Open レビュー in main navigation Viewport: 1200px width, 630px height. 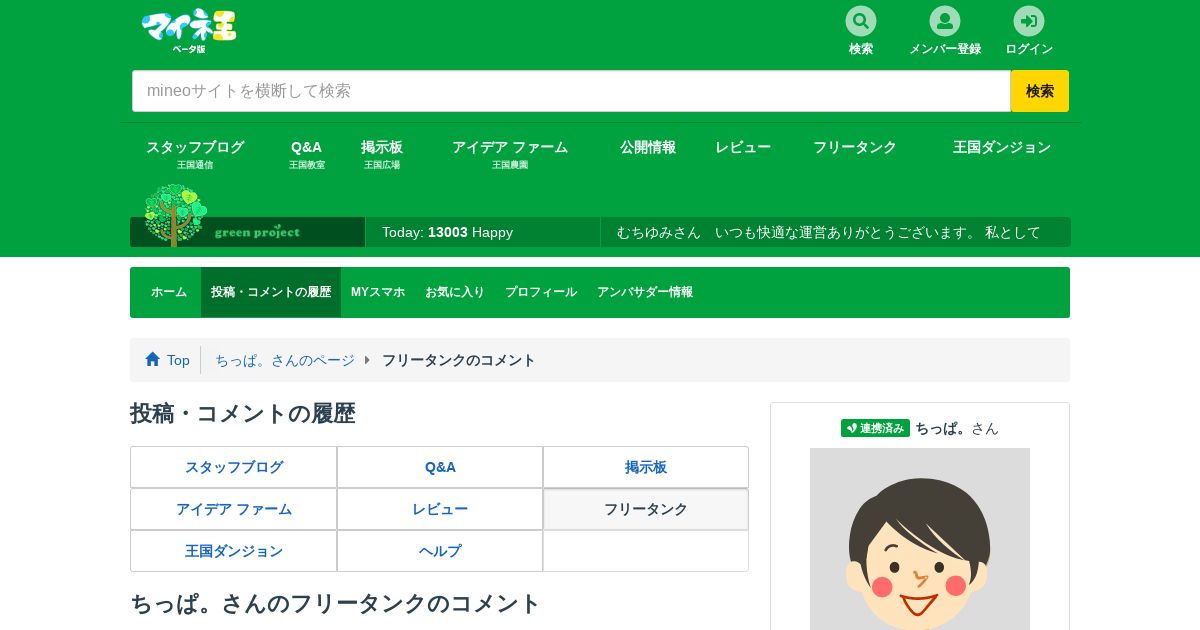743,147
